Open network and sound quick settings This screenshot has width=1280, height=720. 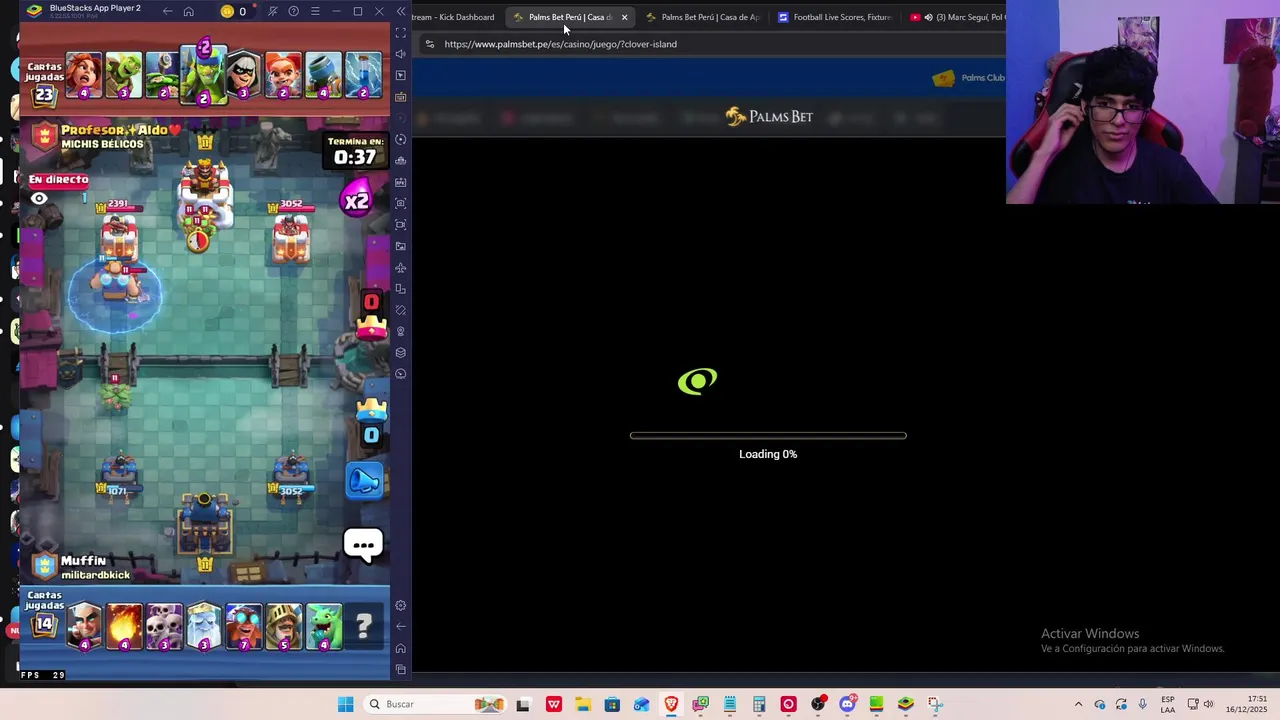(x=1200, y=704)
